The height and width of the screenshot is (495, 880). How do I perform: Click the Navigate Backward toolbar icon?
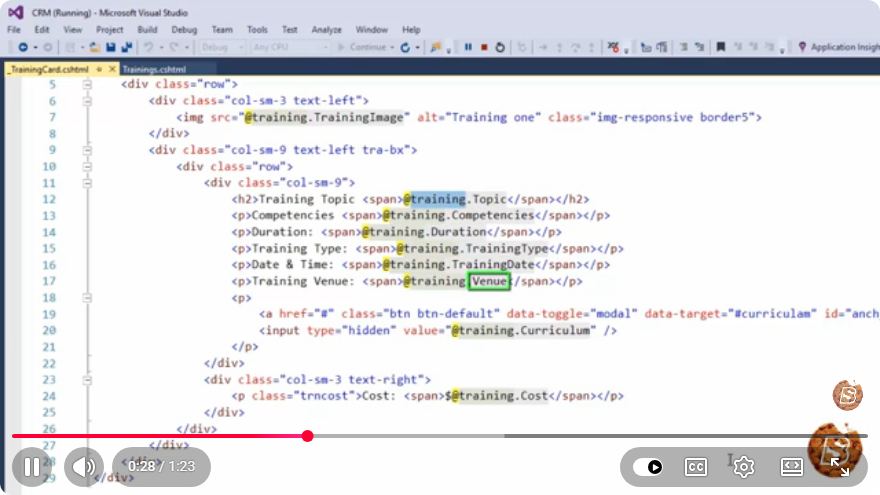[x=22, y=48]
